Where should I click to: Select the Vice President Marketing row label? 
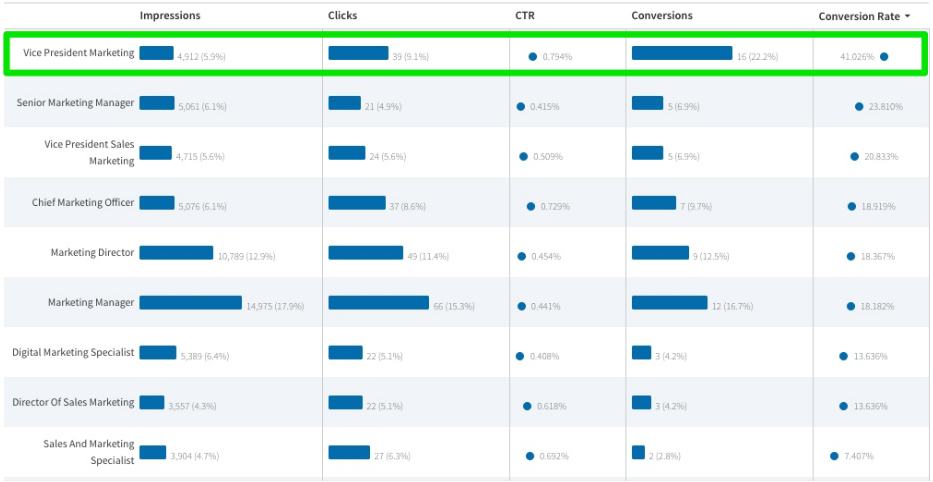(79, 53)
